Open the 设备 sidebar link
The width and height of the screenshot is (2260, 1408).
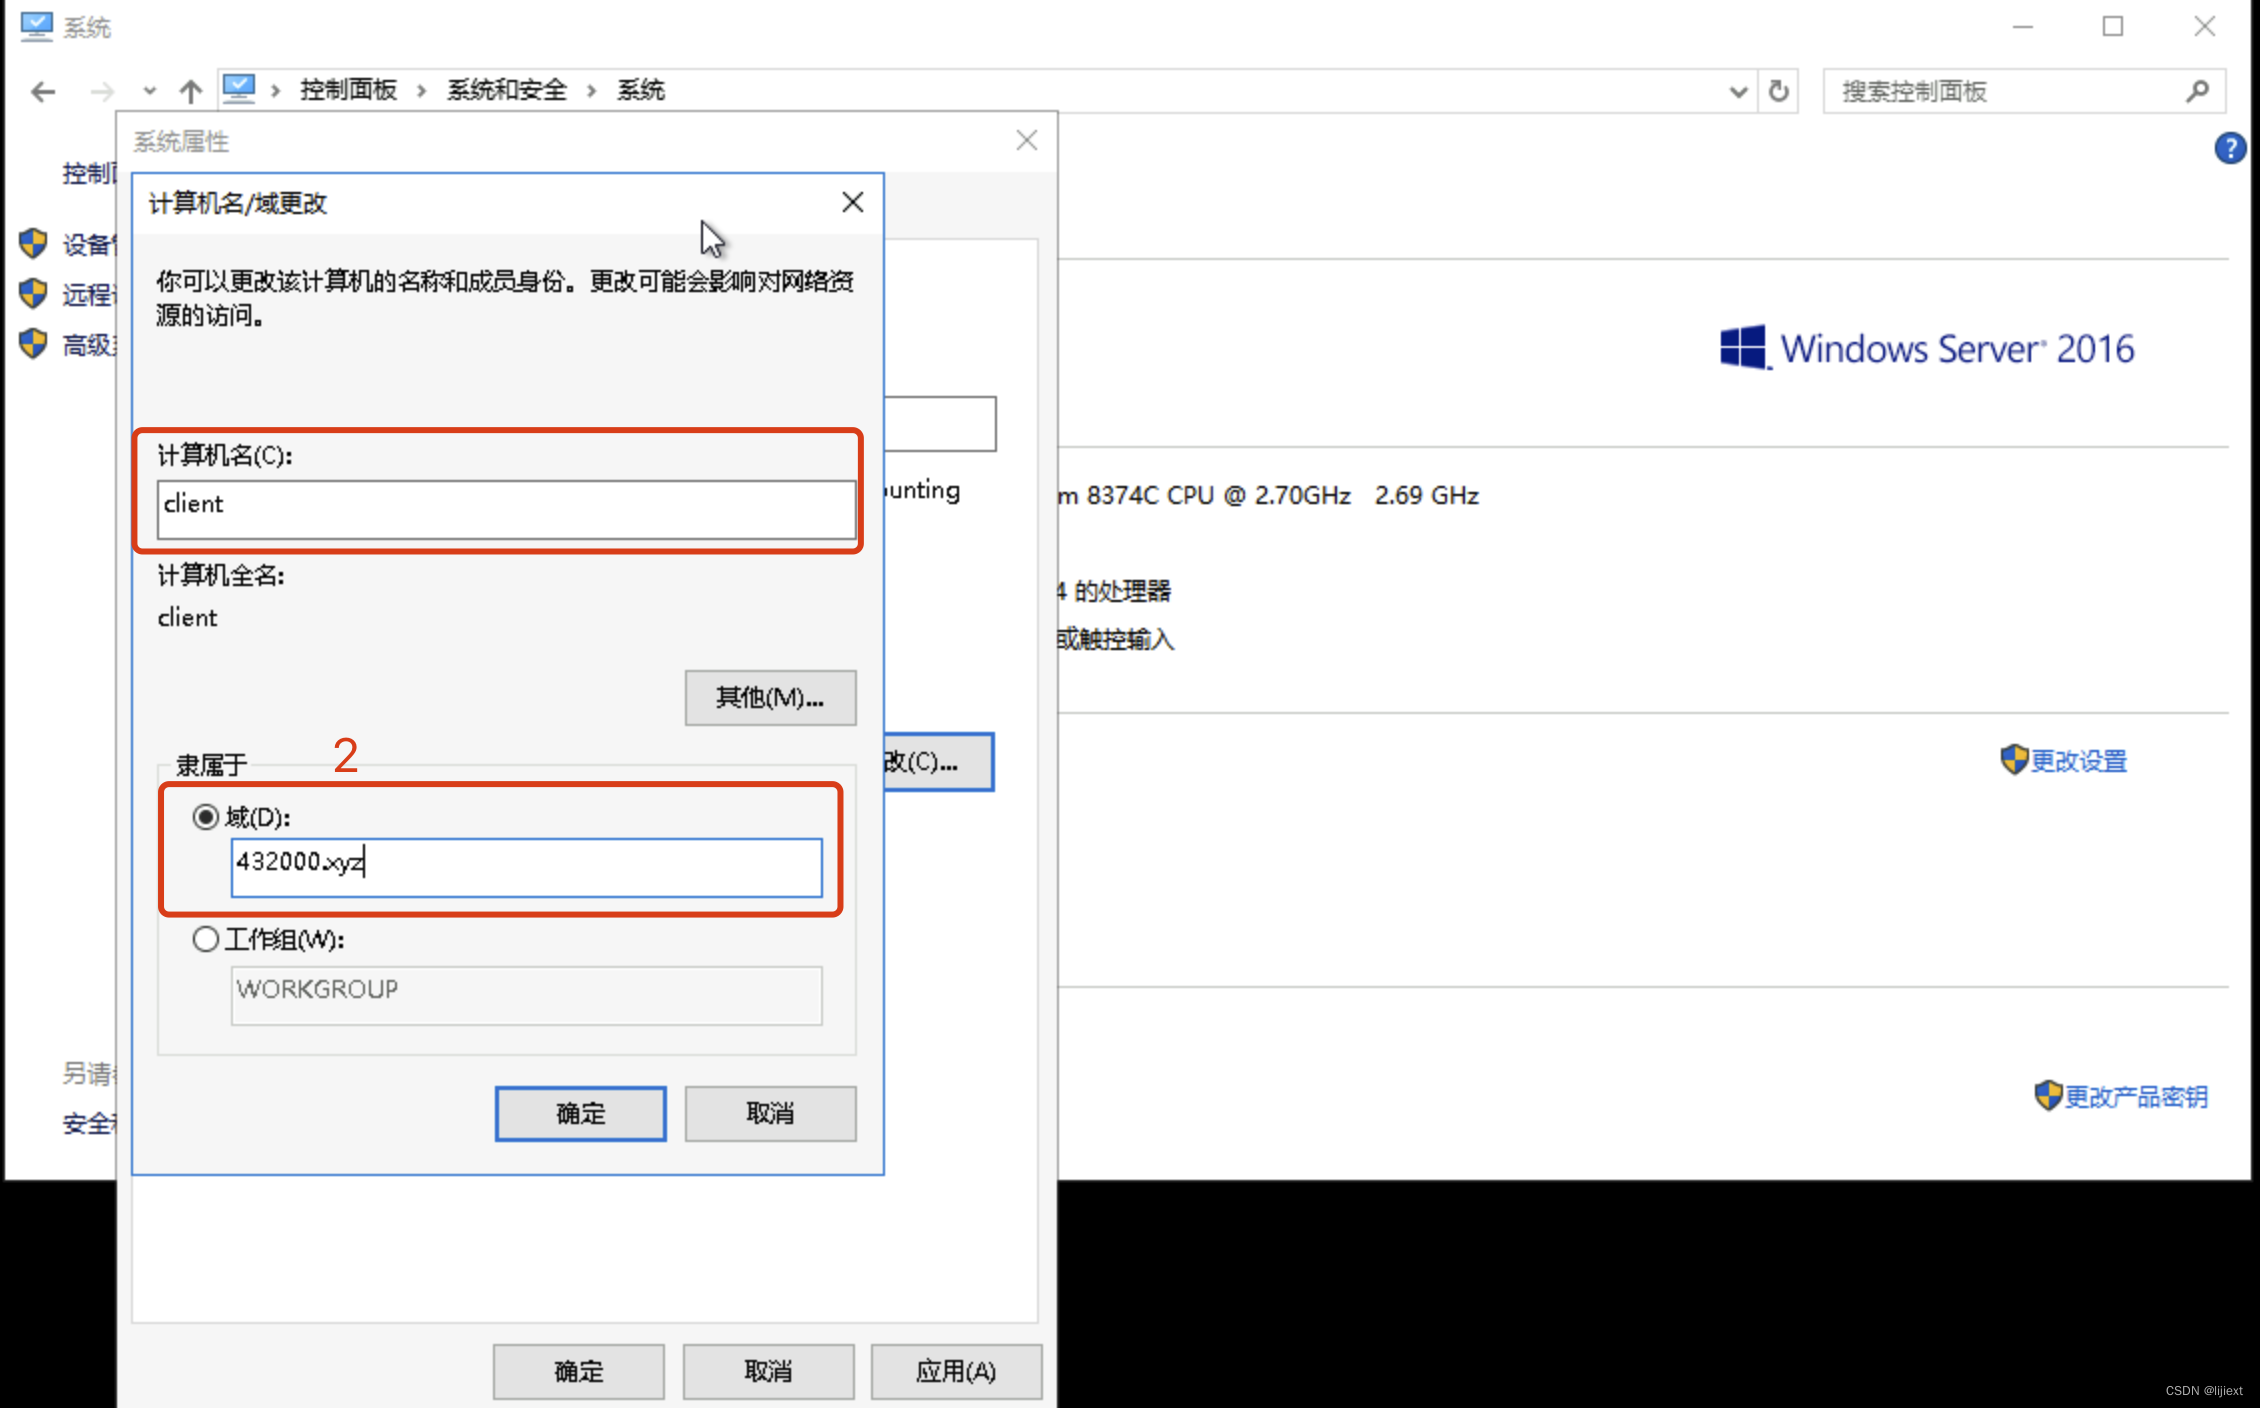point(89,245)
